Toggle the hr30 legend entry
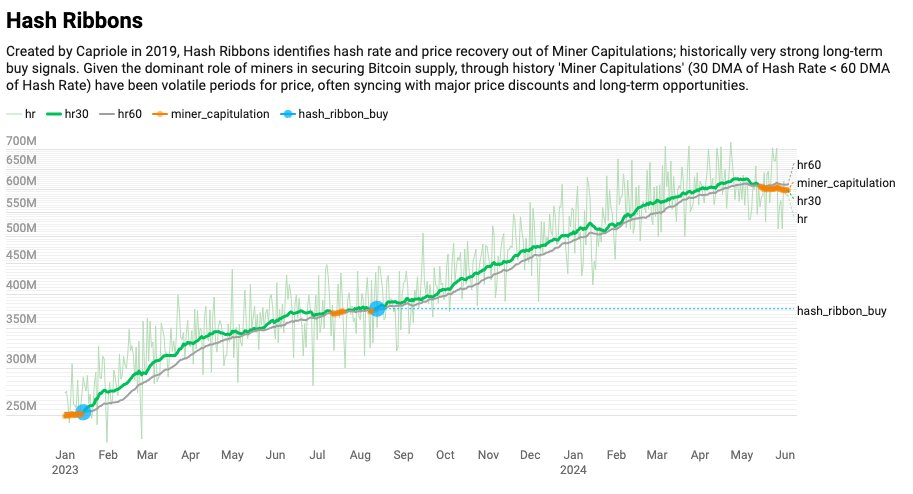This screenshot has height=494, width=913. [67, 114]
